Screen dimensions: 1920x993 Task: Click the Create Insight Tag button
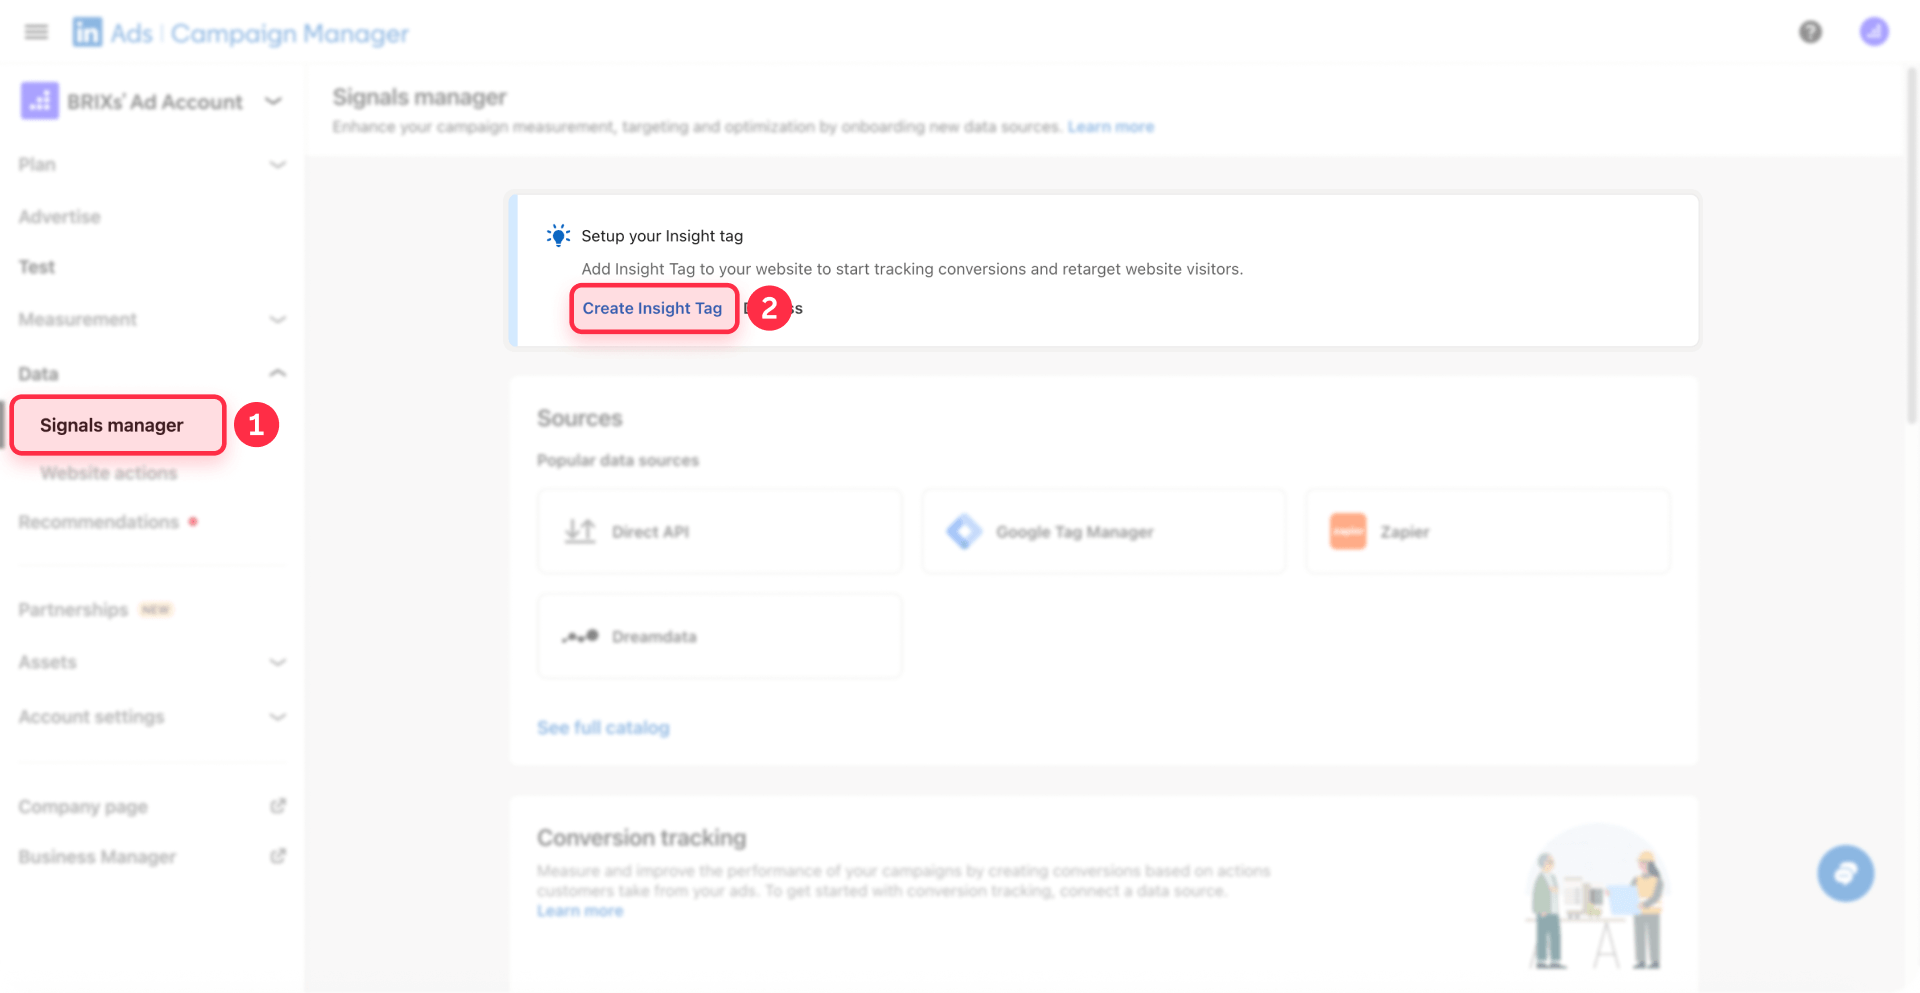tap(653, 308)
